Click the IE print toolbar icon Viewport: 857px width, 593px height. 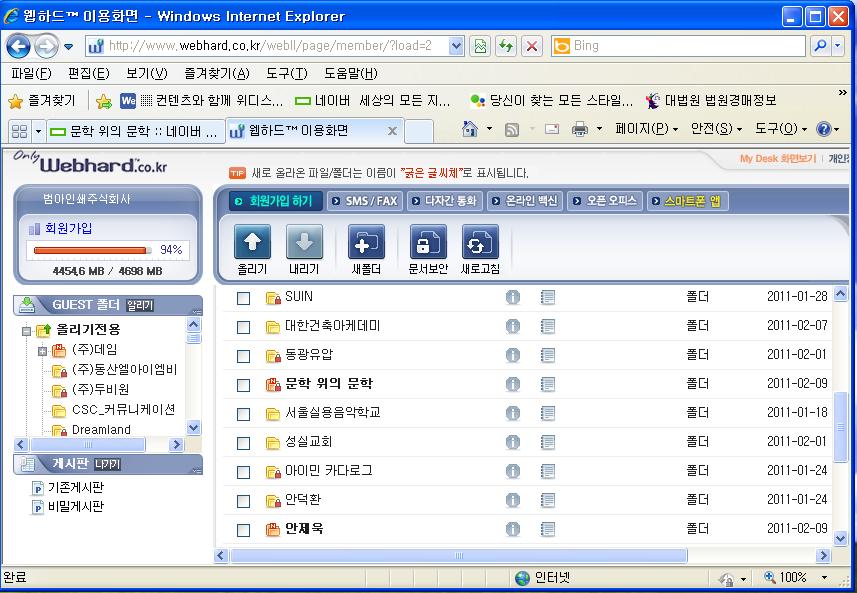point(579,130)
